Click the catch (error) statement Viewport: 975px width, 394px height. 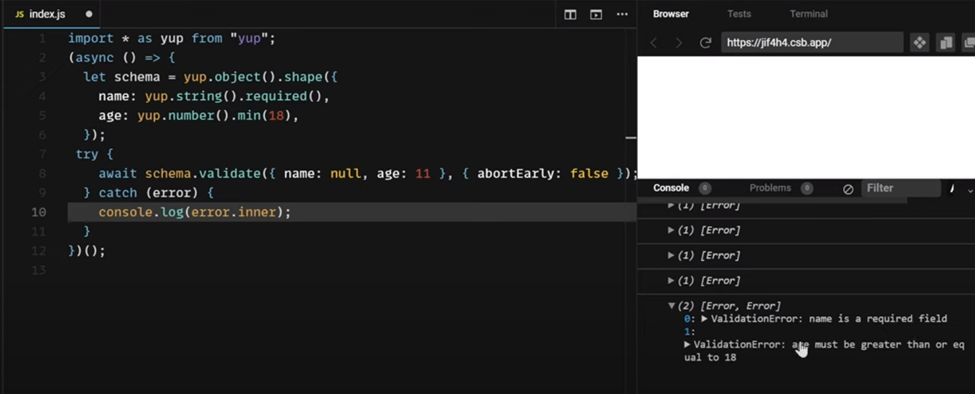point(148,193)
